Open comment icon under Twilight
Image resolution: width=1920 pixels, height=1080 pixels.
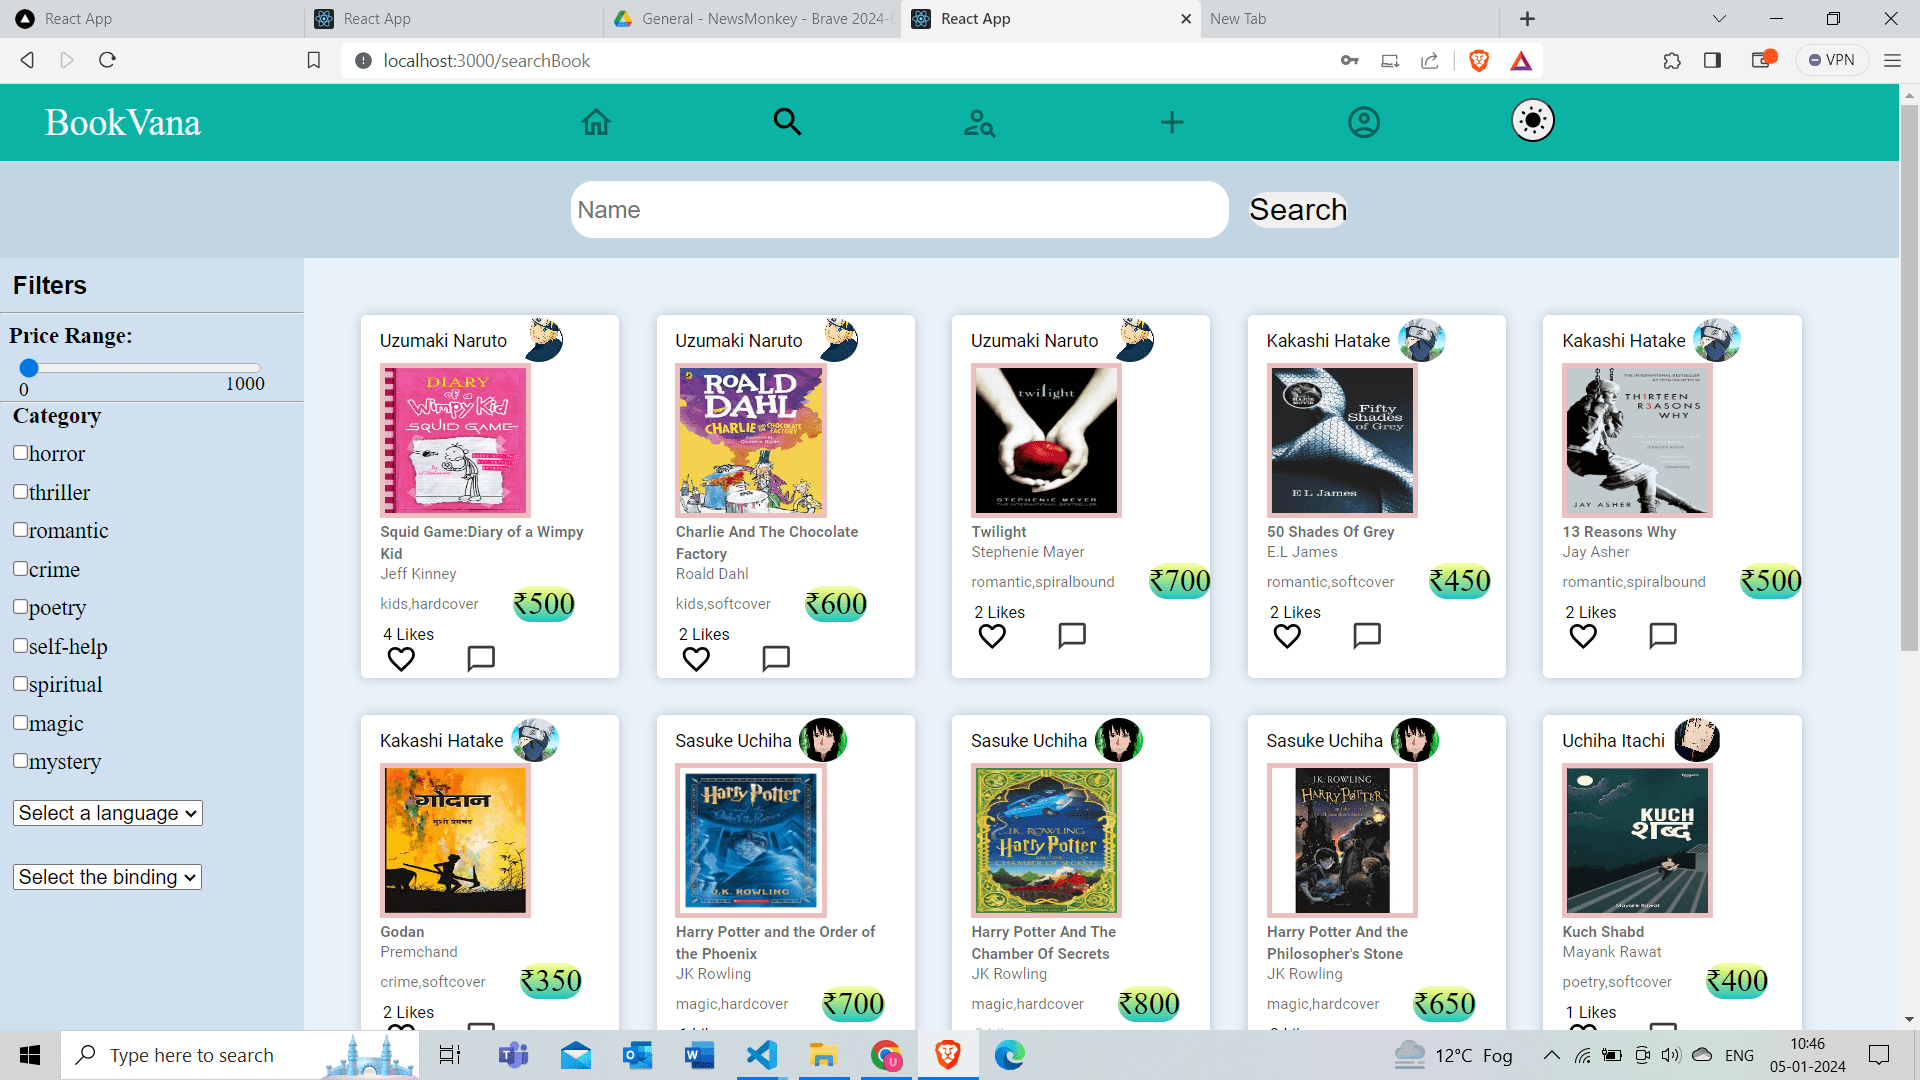(x=1072, y=635)
